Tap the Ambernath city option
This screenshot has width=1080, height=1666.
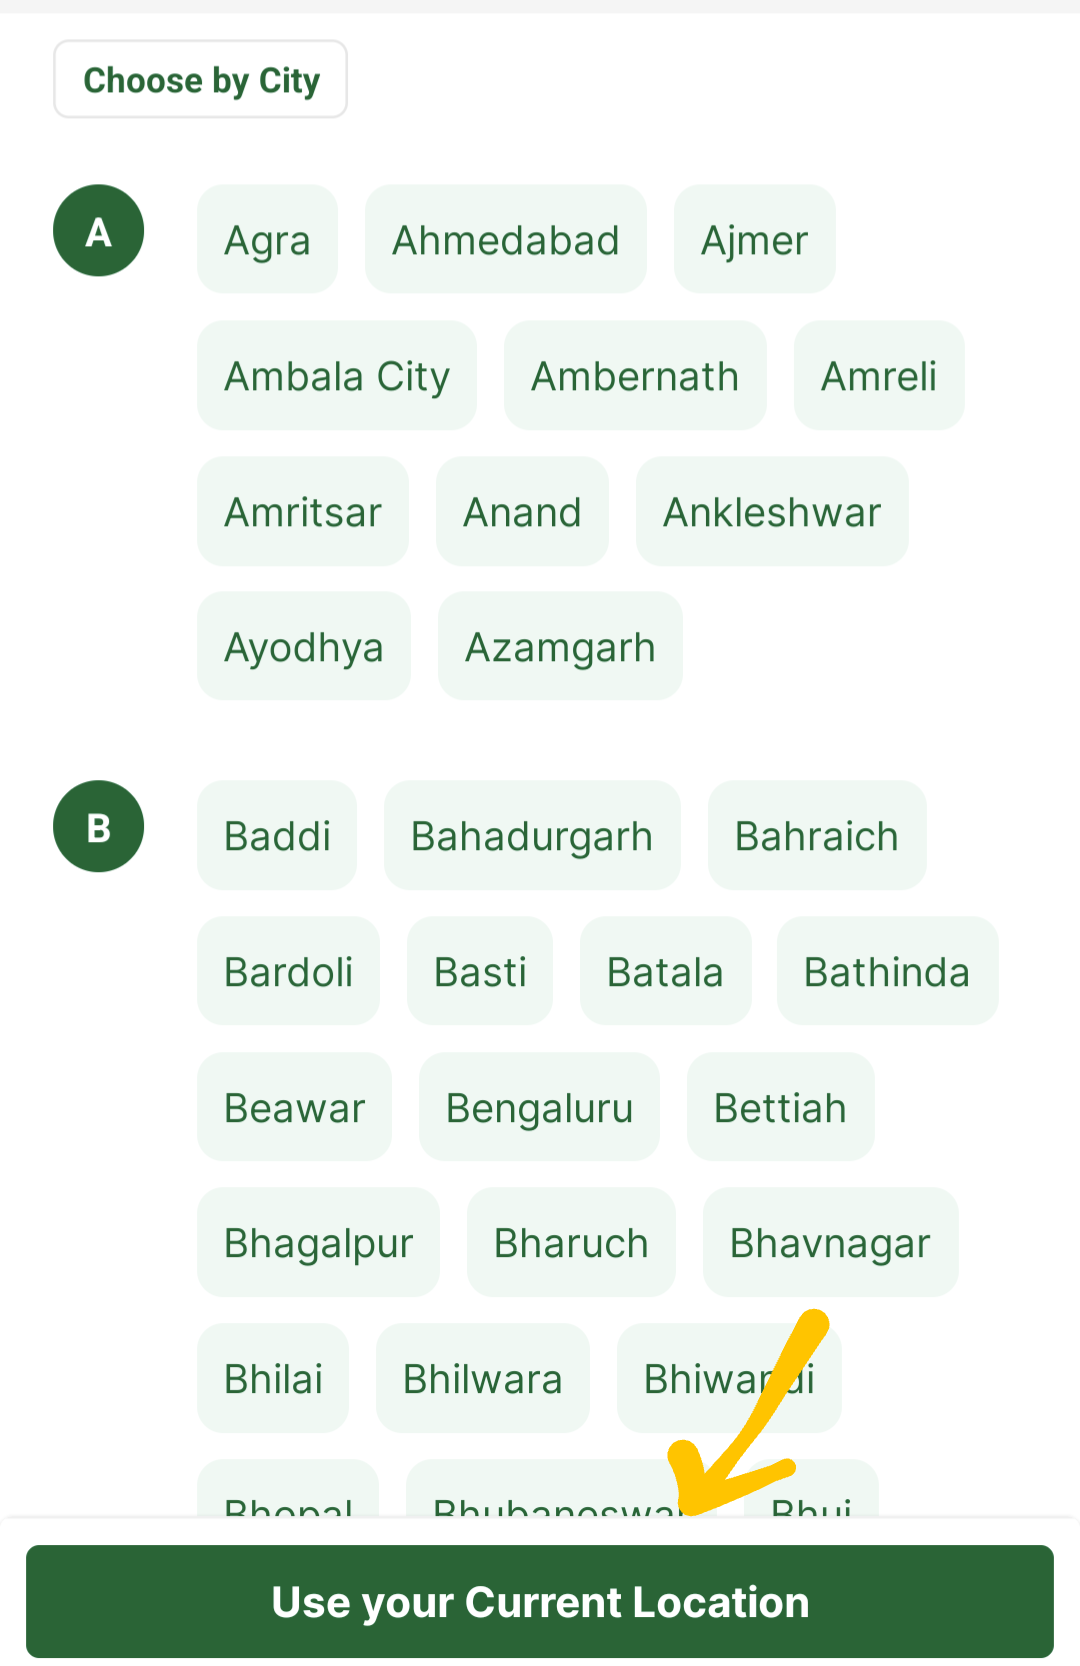pyautogui.click(x=635, y=376)
